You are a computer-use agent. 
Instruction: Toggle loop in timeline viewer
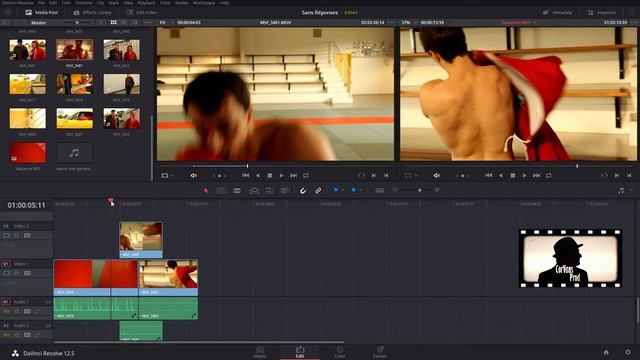coord(549,176)
